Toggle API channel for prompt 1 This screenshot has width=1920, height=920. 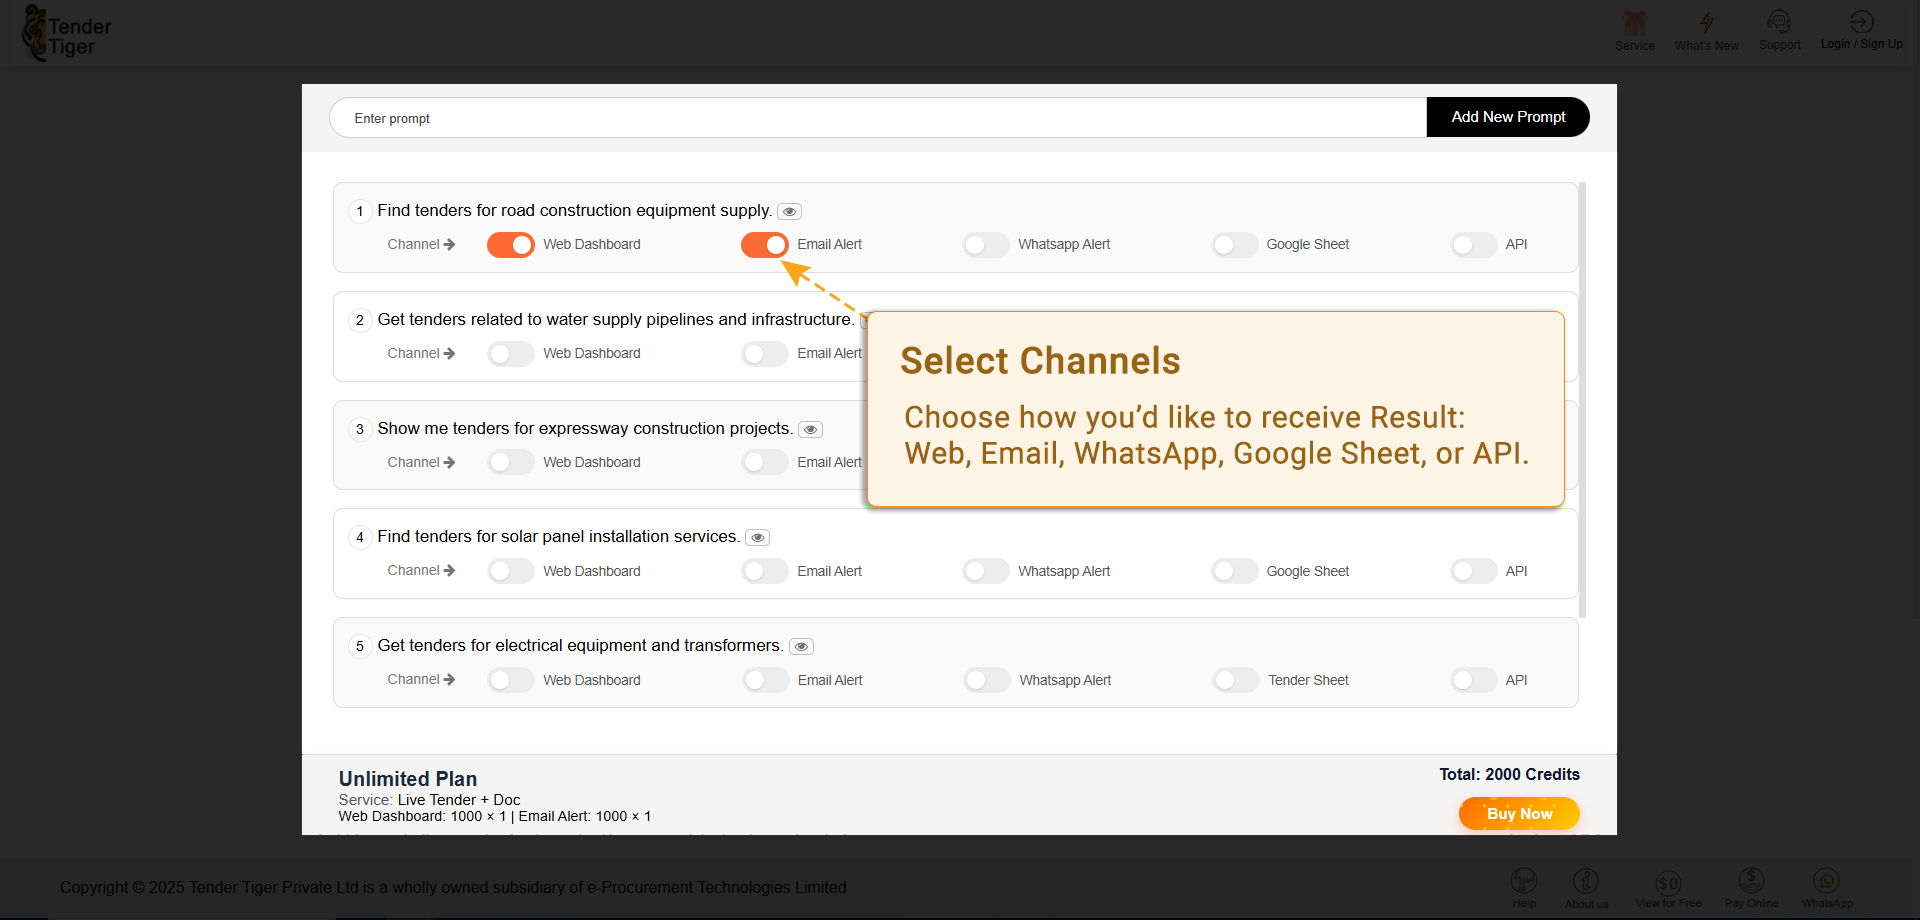point(1474,245)
